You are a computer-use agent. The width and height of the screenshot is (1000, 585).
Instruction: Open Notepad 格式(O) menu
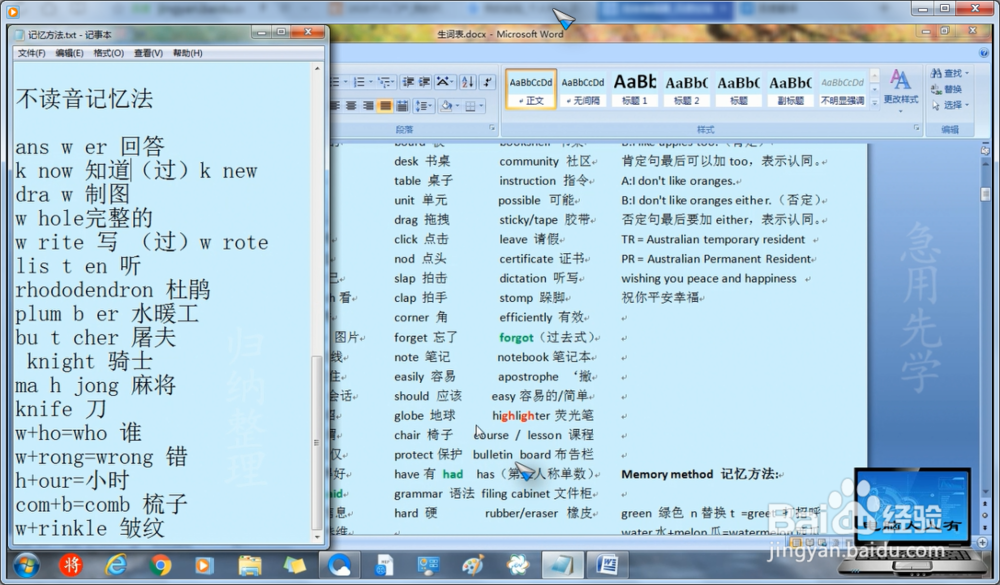[108, 53]
